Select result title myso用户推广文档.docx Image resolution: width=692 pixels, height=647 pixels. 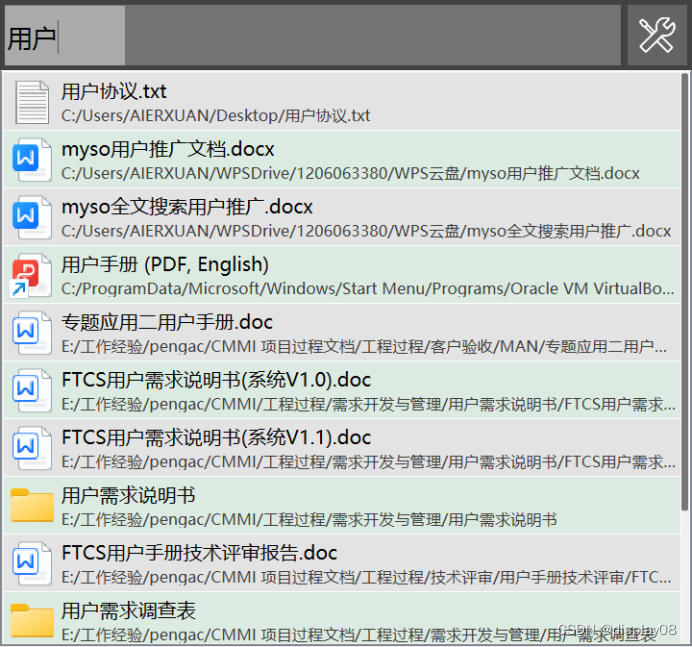click(x=168, y=149)
